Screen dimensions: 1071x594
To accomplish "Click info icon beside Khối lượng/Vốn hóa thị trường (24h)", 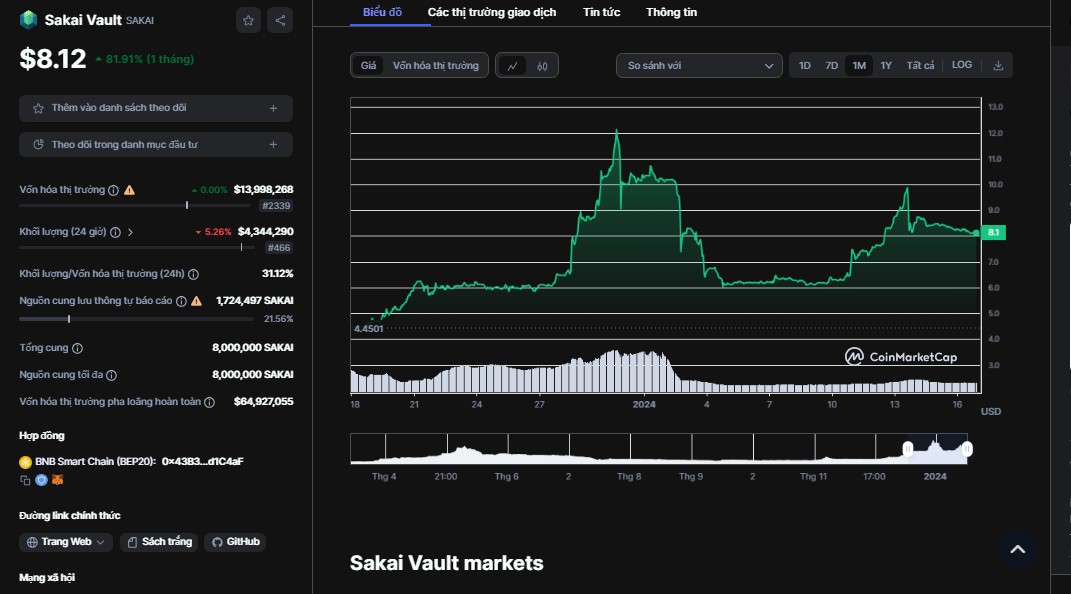I will 193,274.
